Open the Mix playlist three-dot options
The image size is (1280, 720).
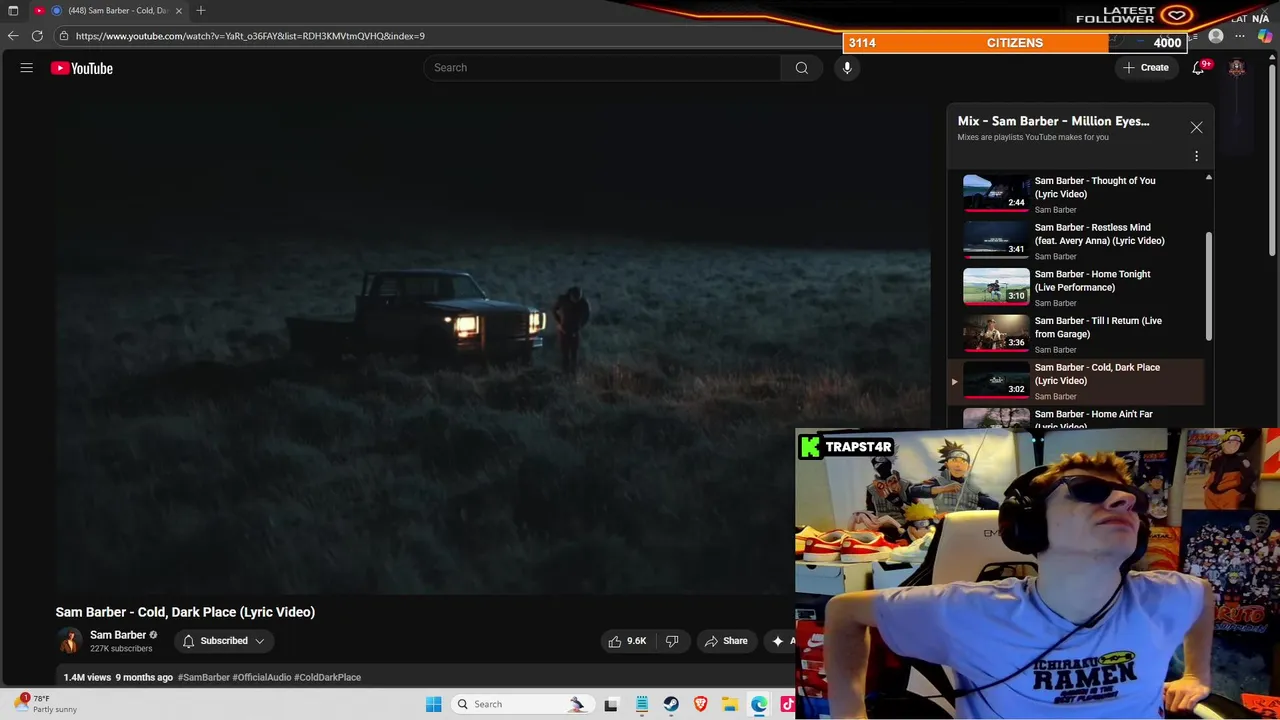click(1196, 156)
